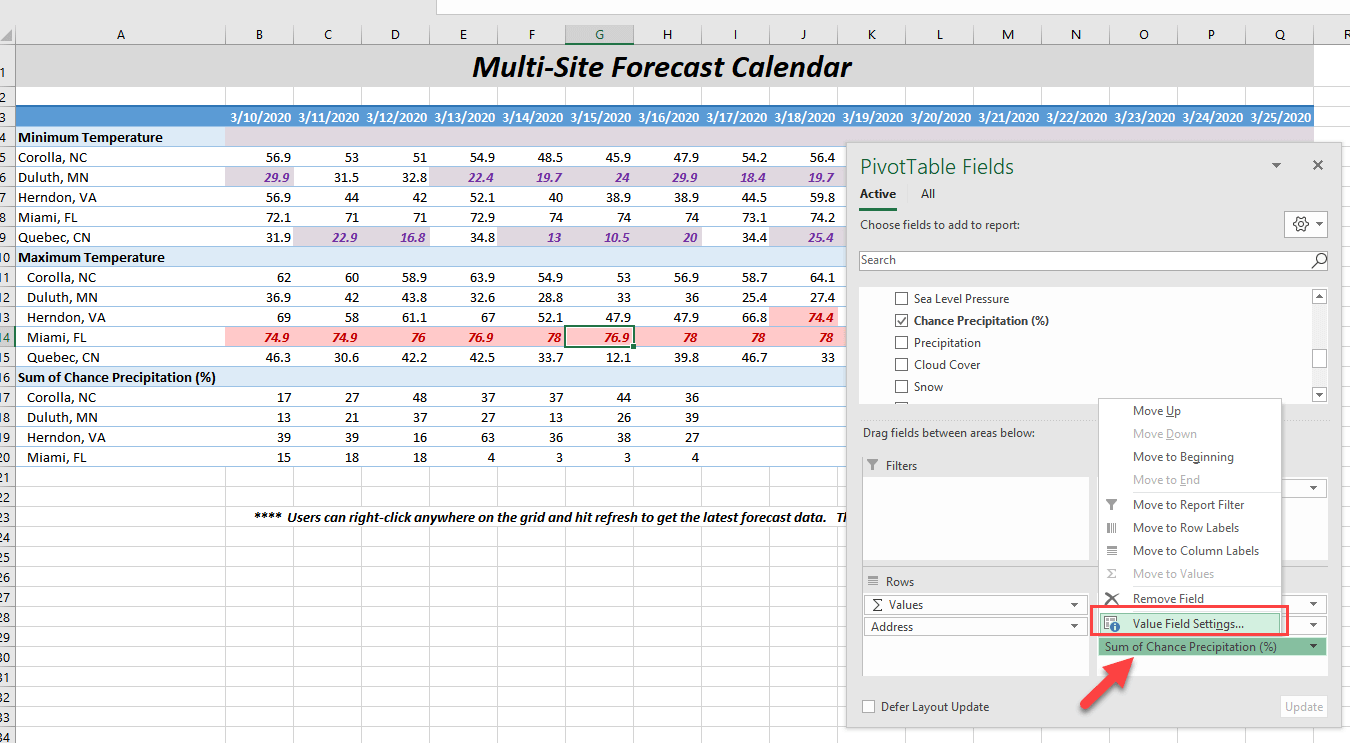Click the Move to Report Filter funnel icon
1350x743 pixels.
[x=1112, y=505]
